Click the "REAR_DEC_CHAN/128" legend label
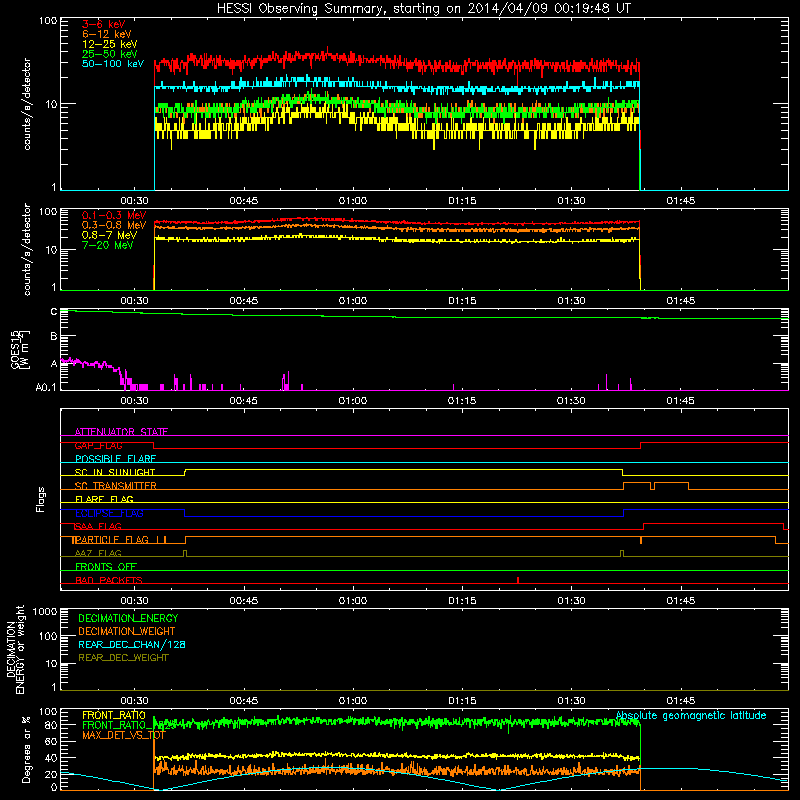Screen dimensions: 800x800 [x=132, y=644]
